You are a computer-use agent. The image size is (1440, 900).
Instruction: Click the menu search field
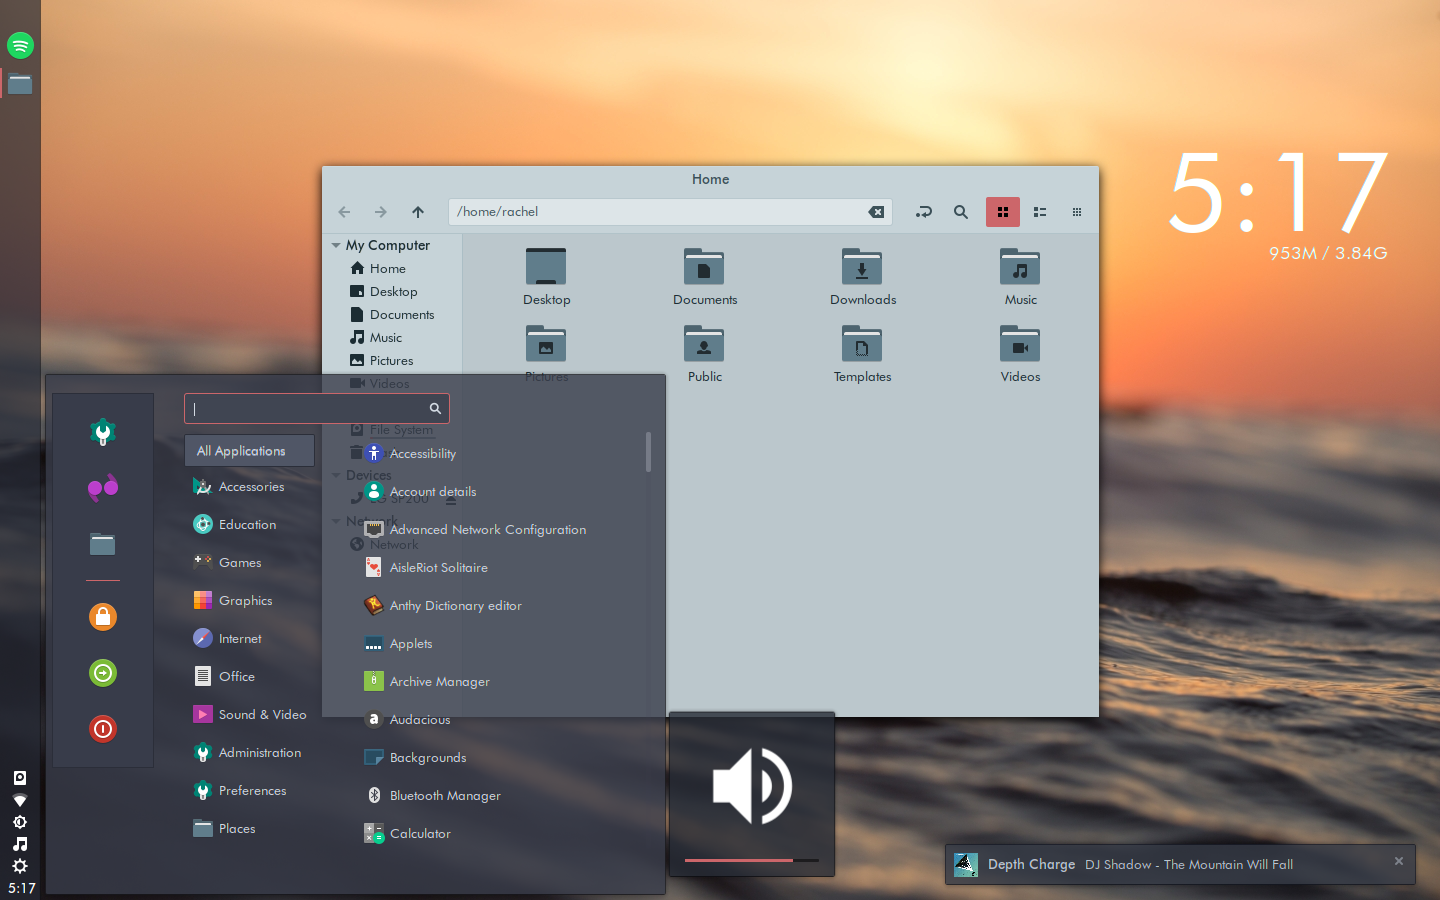317,408
